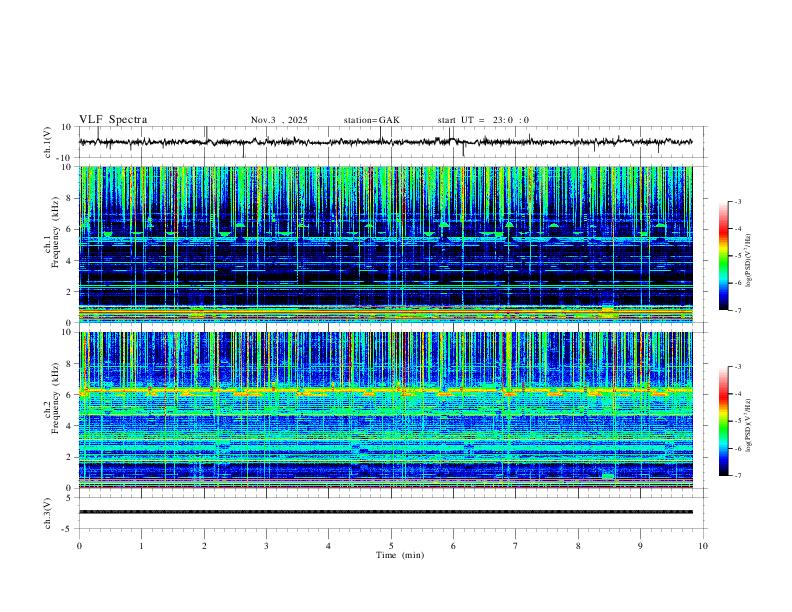
Task: Click the ch.2 'Frequency (kHz)' axis label
Action: 55,398
